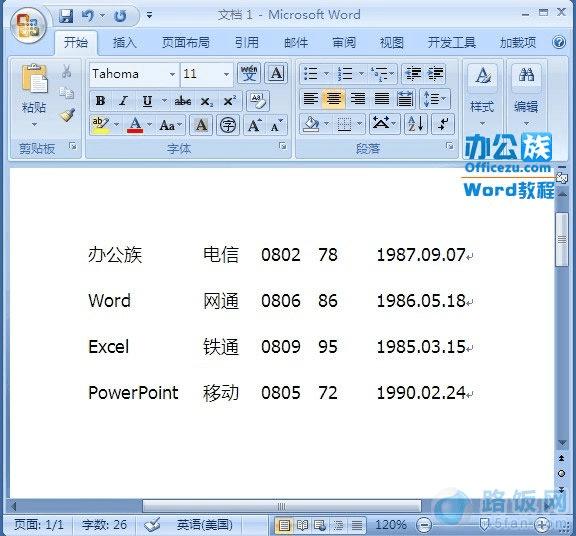Sort the text with the A-Z icon
The image size is (576, 536).
(416, 124)
